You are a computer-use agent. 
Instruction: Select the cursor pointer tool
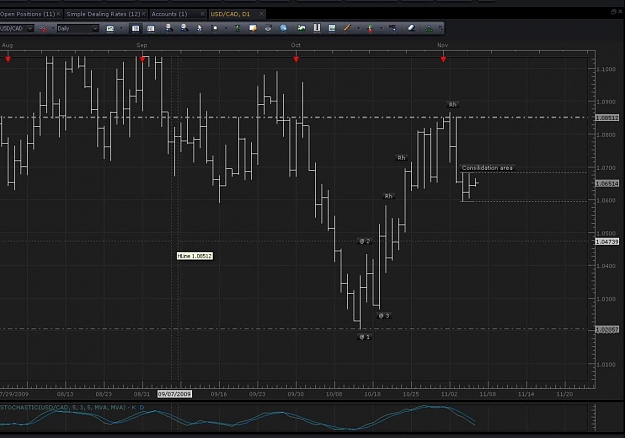(199, 28)
